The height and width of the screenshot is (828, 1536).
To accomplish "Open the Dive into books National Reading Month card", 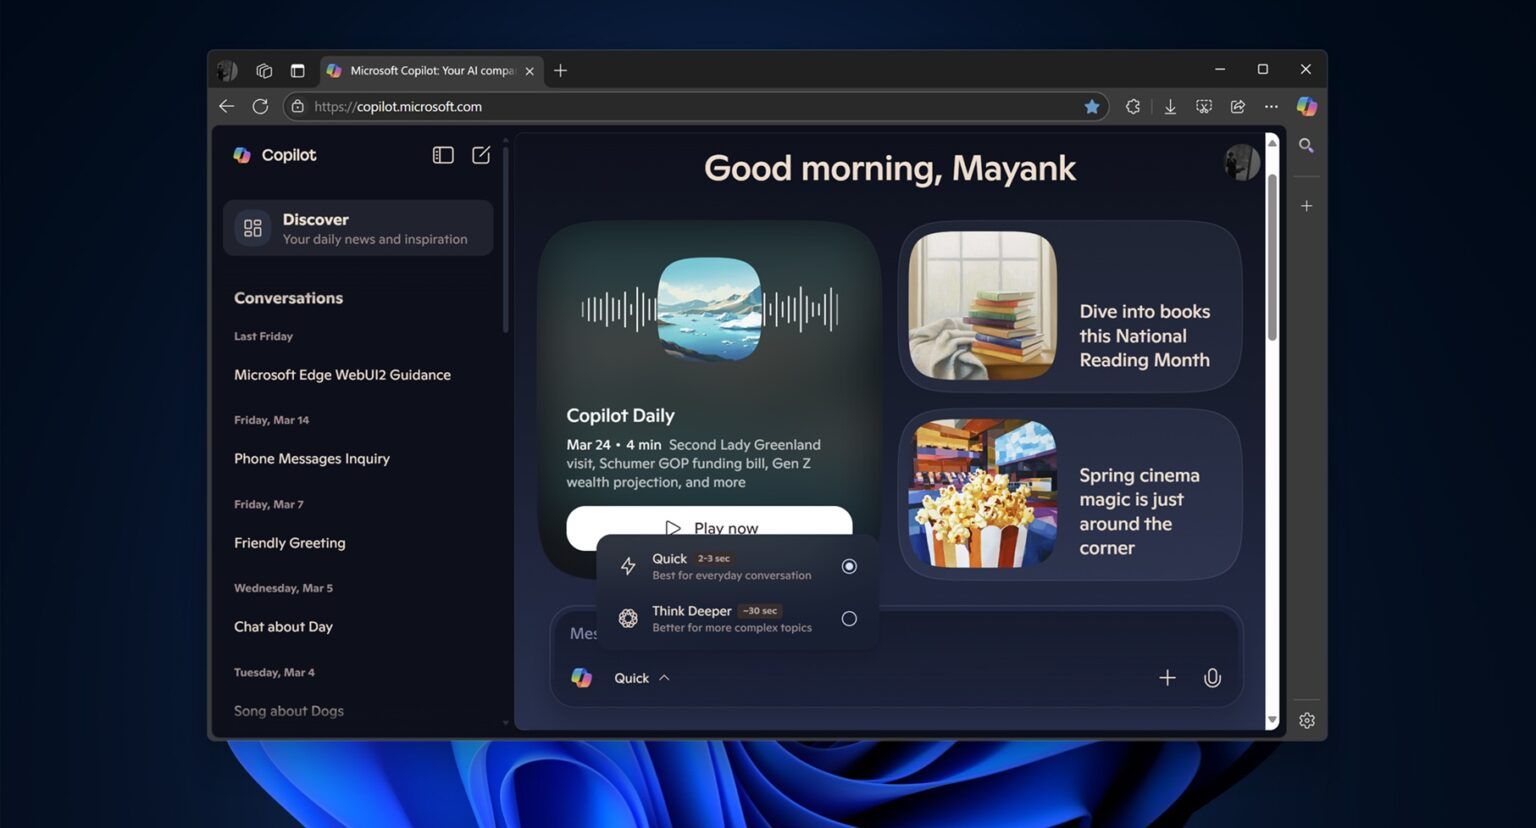I will (1070, 306).
